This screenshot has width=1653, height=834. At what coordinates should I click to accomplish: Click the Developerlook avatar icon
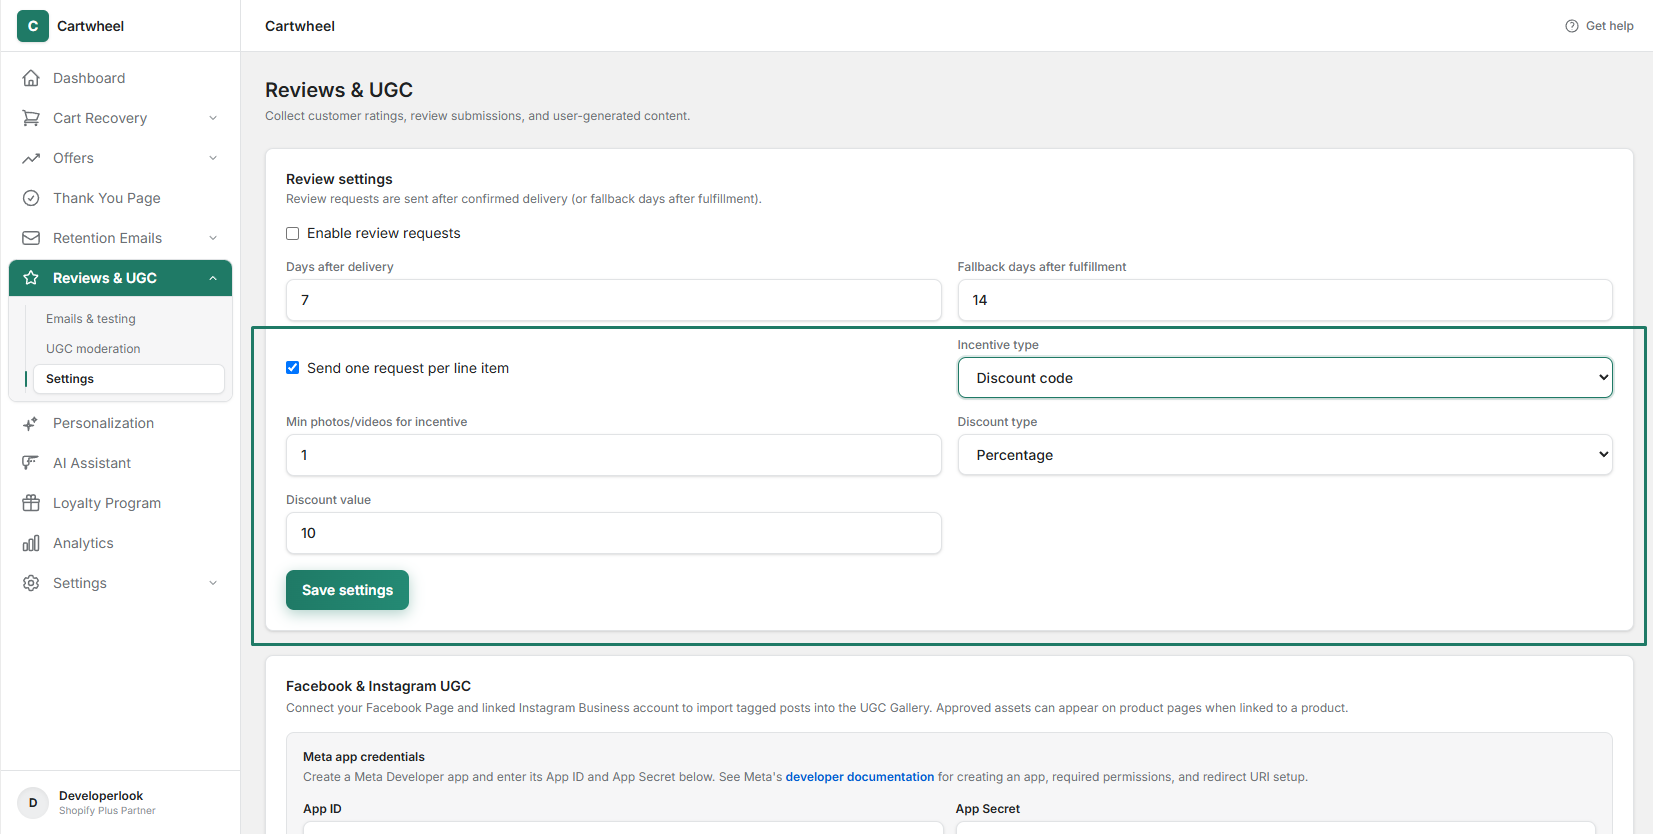33,803
